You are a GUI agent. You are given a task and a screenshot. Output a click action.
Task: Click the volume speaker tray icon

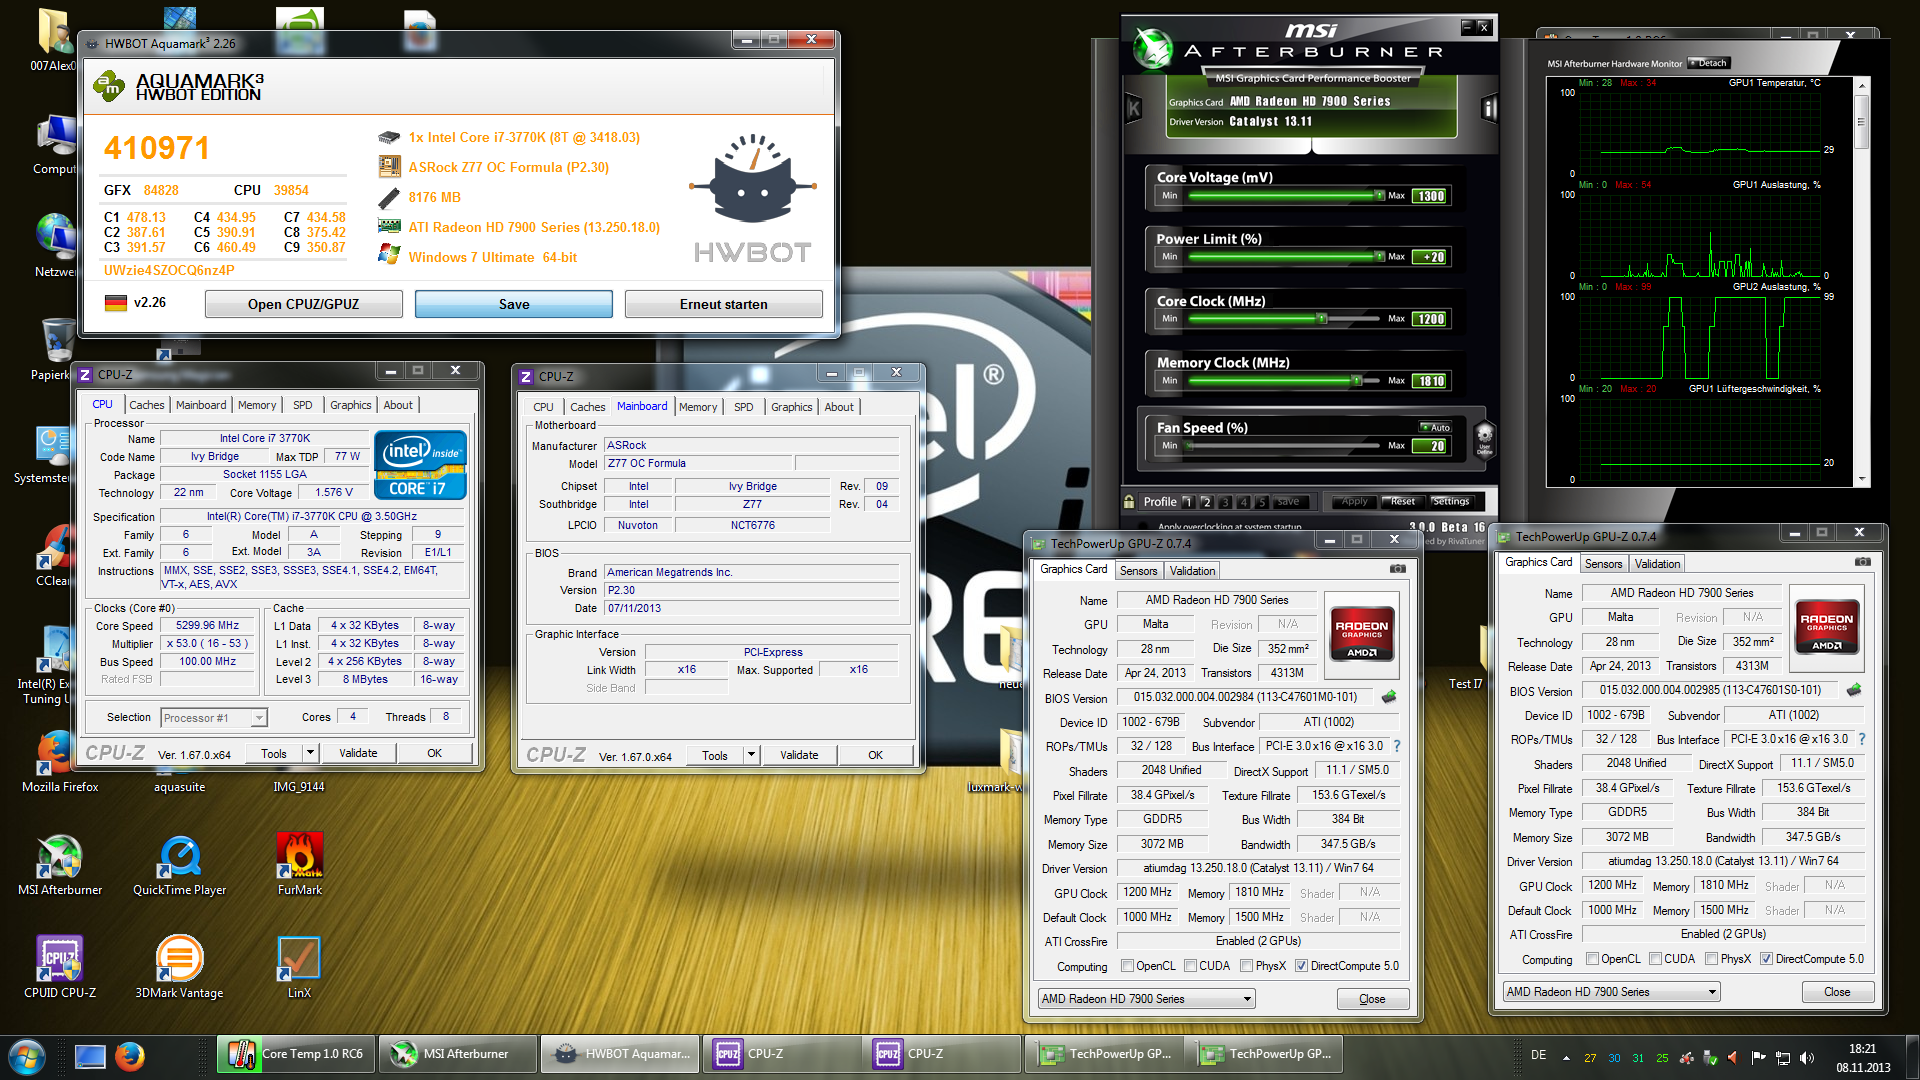click(x=1806, y=1057)
